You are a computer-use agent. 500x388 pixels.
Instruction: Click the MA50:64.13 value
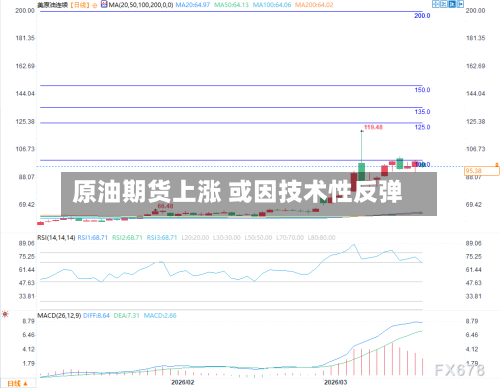pos(231,5)
